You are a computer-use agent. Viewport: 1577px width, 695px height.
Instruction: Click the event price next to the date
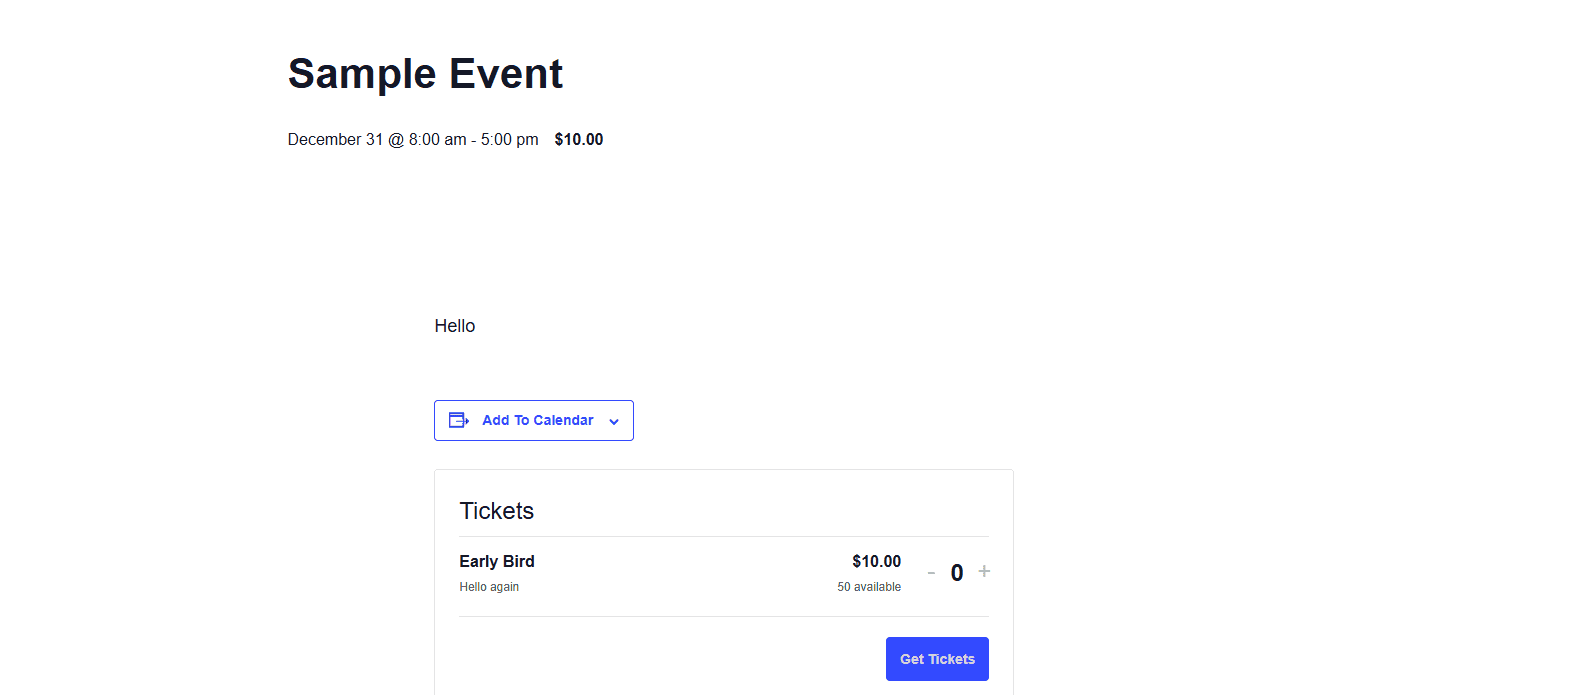click(x=579, y=140)
